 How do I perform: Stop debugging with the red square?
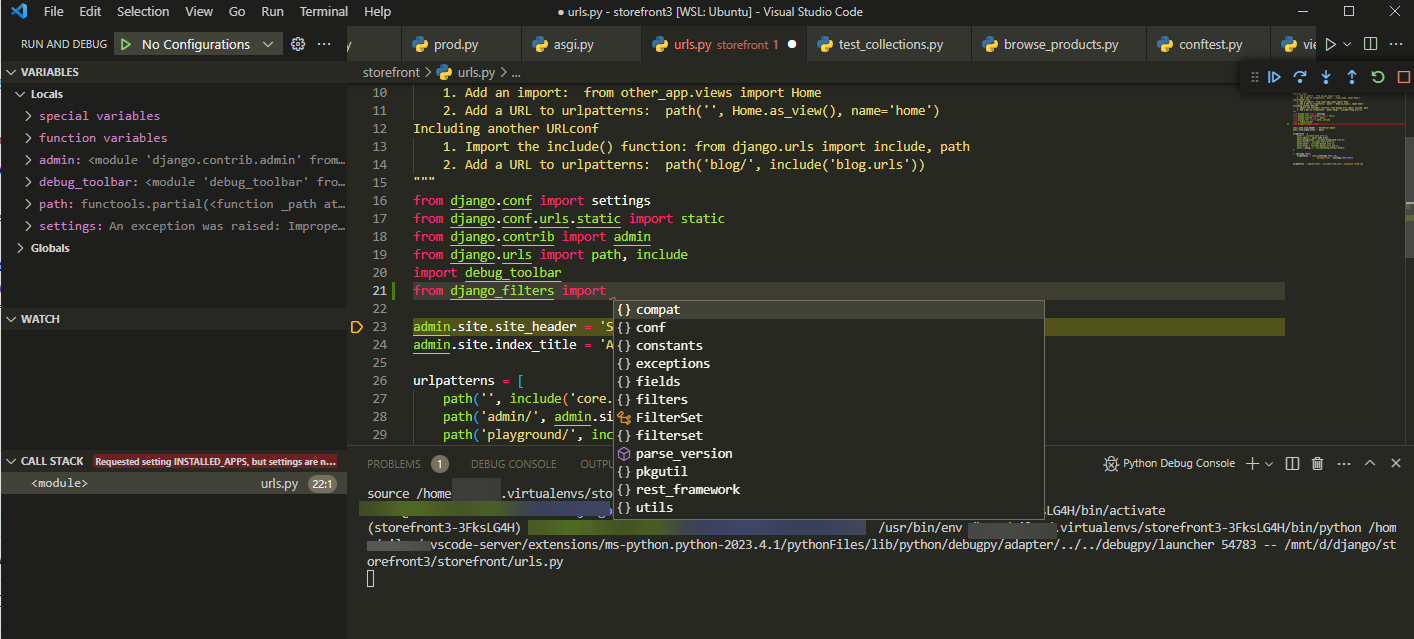click(1402, 77)
